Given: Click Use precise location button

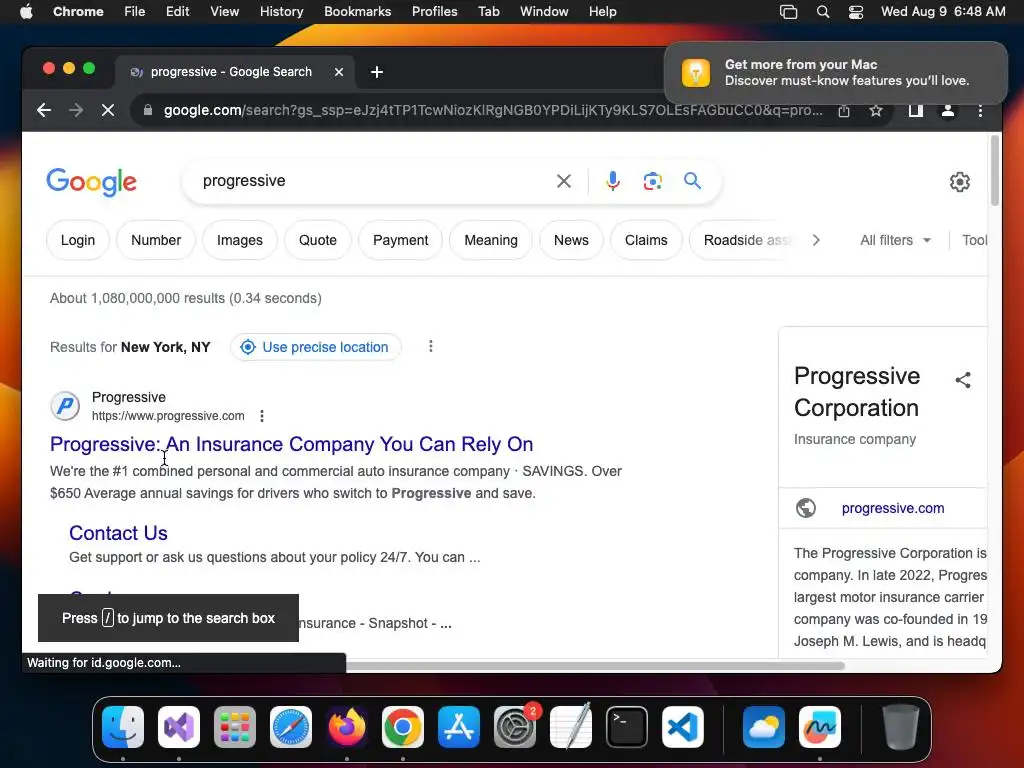Looking at the screenshot, I should [315, 347].
